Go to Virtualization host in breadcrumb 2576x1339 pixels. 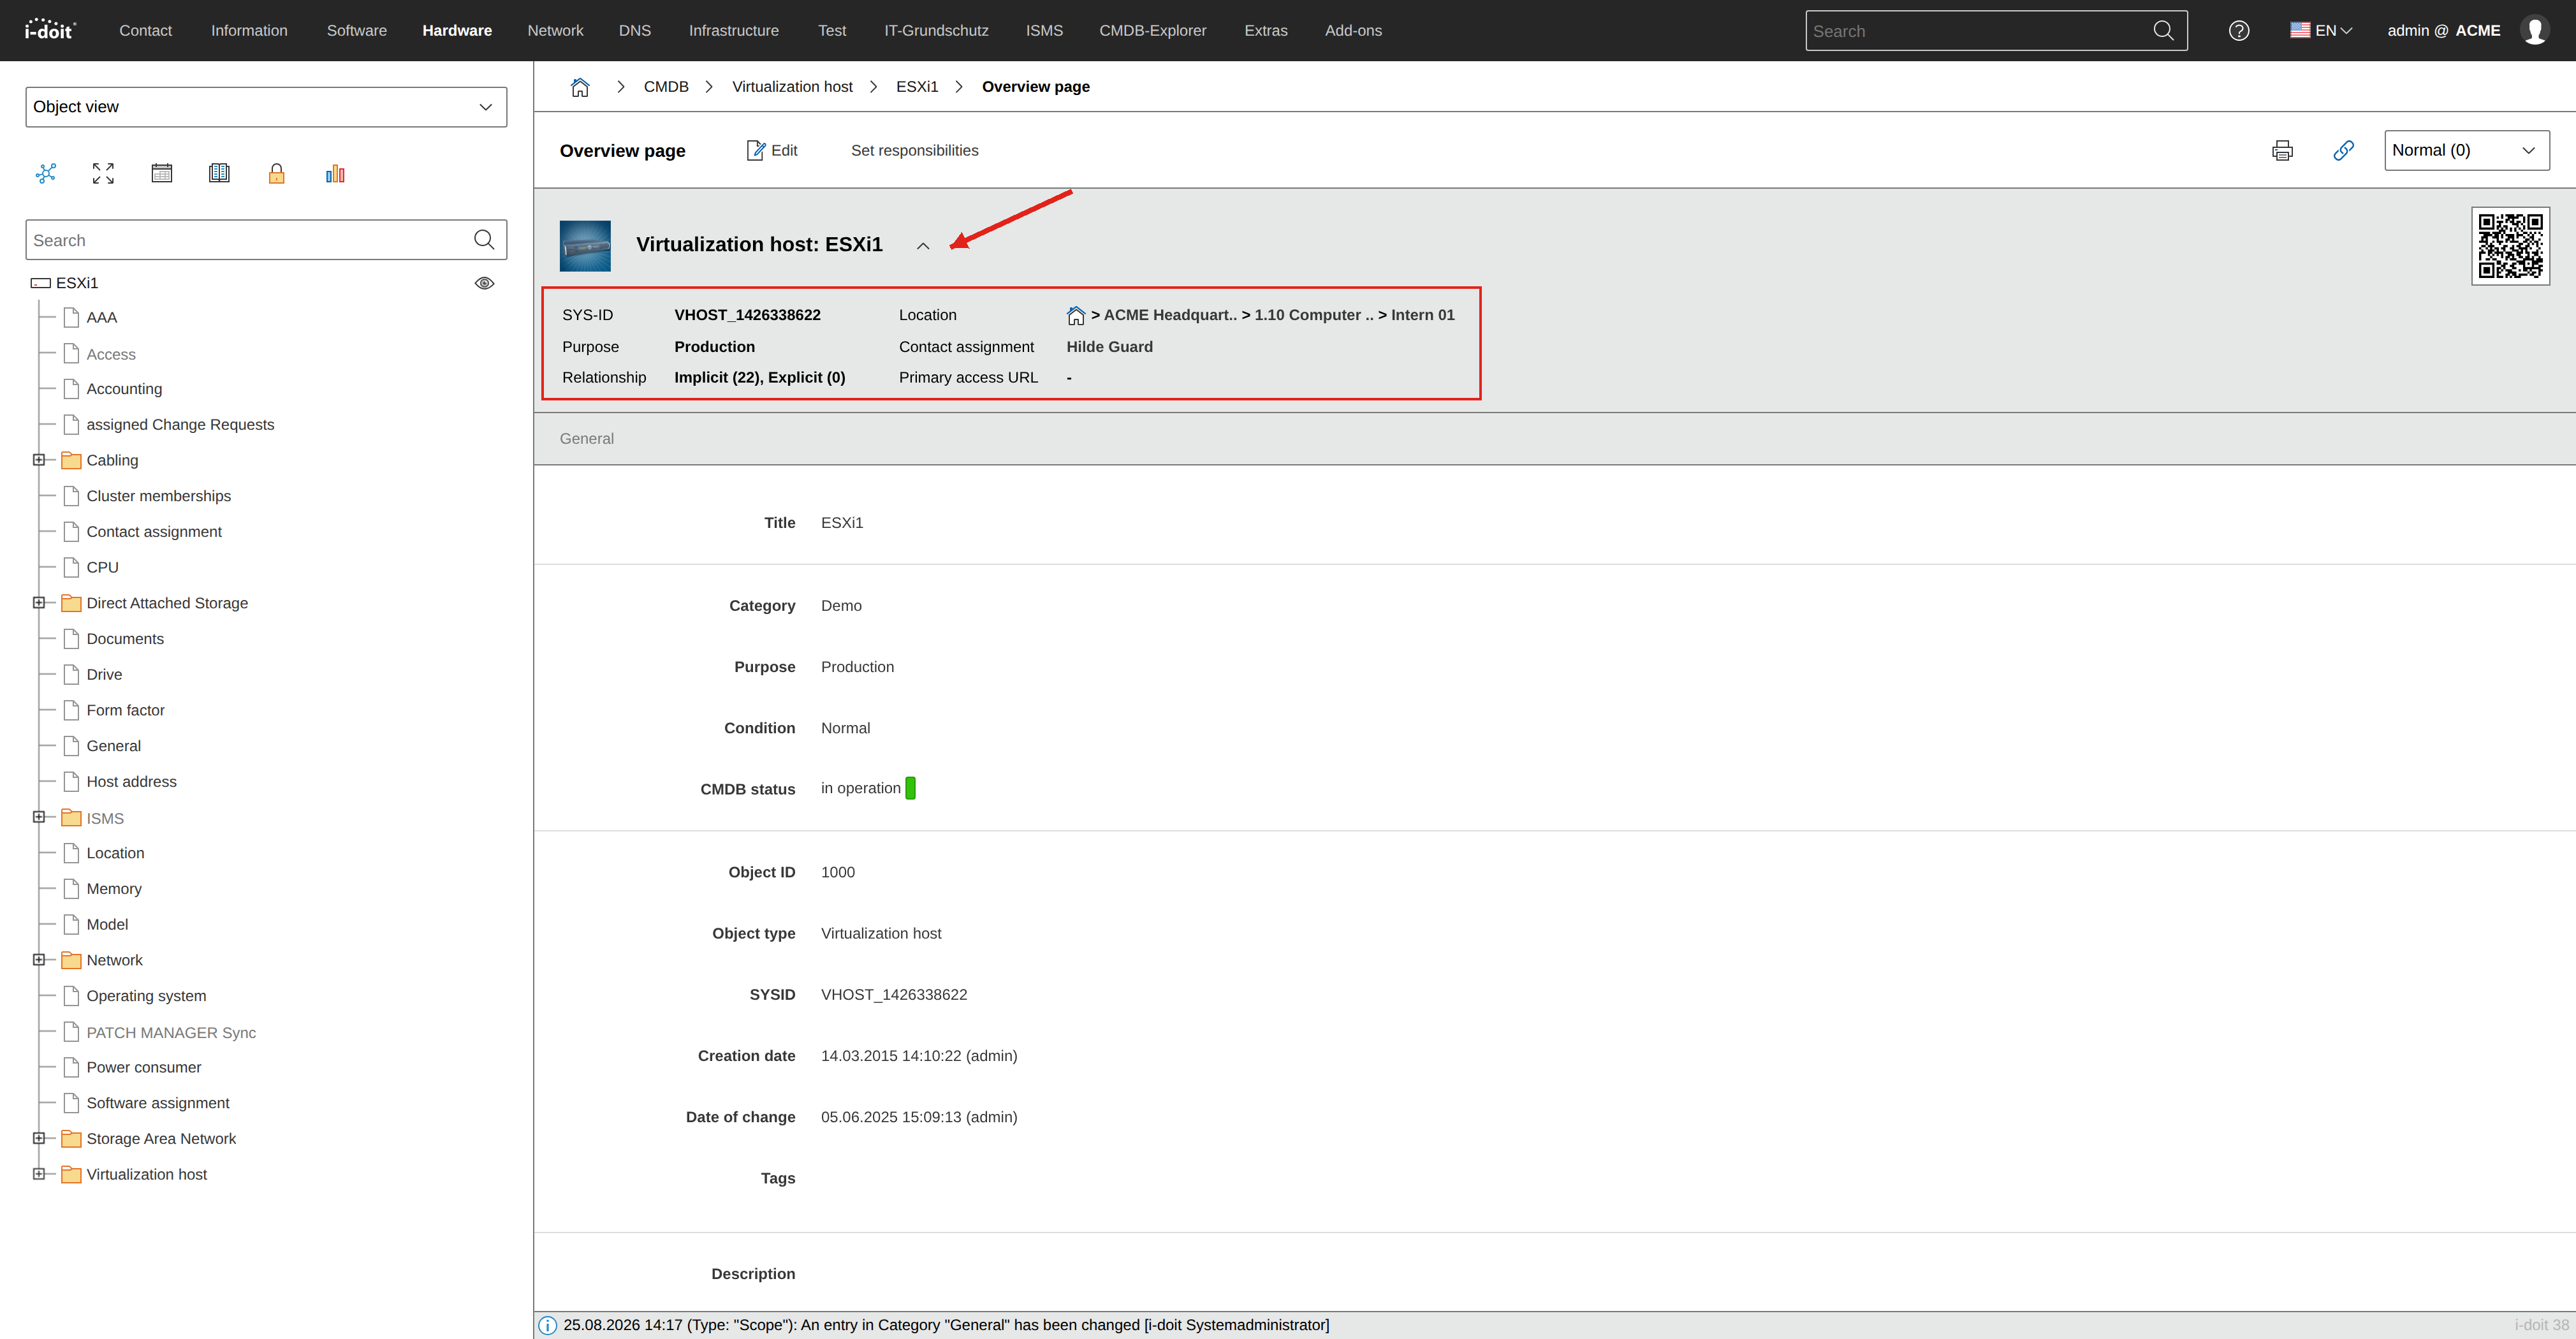click(792, 87)
